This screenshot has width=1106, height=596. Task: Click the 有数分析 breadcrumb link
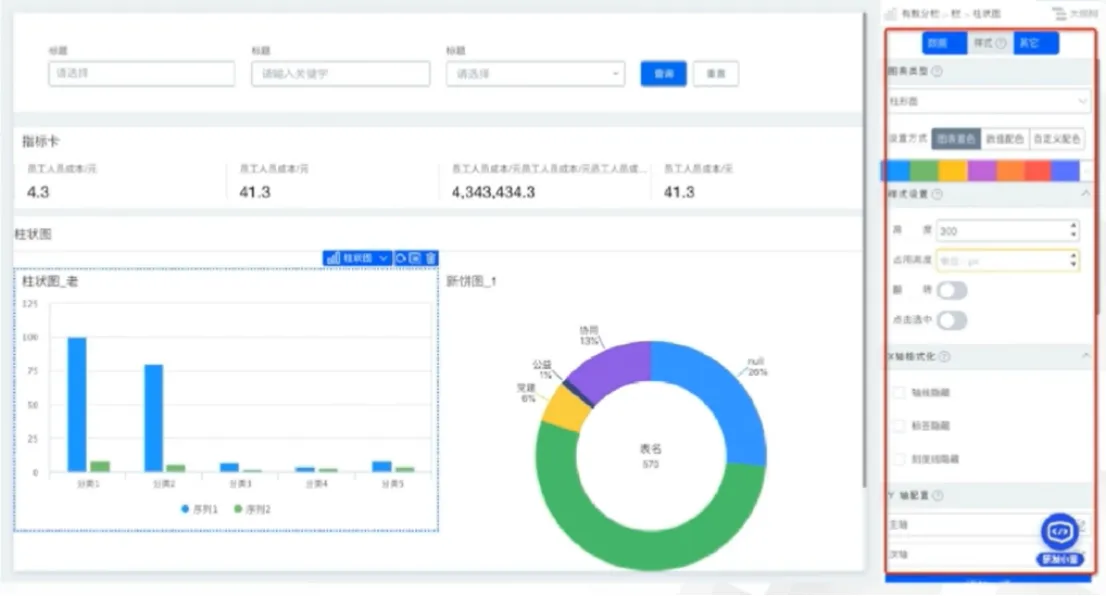[x=920, y=13]
